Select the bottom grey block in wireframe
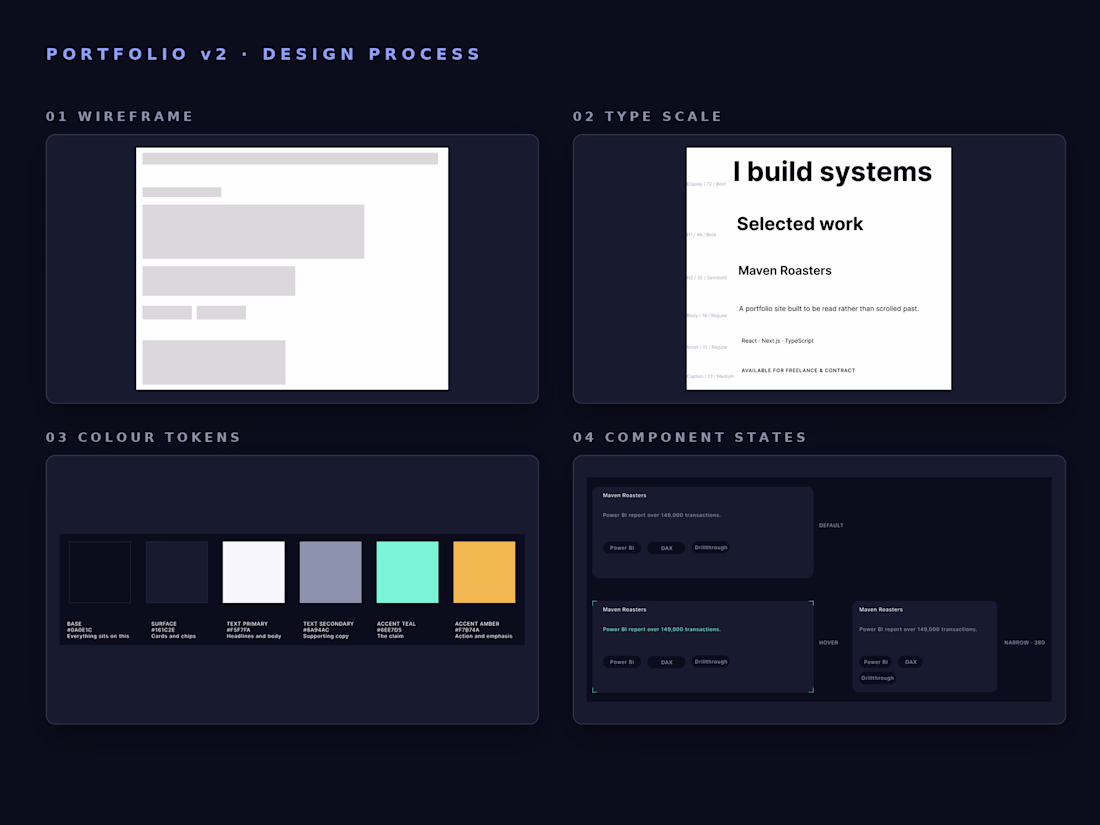 [214, 362]
